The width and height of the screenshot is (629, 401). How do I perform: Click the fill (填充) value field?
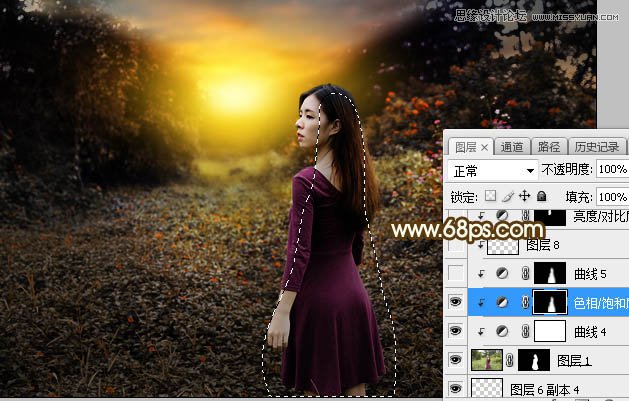click(611, 196)
